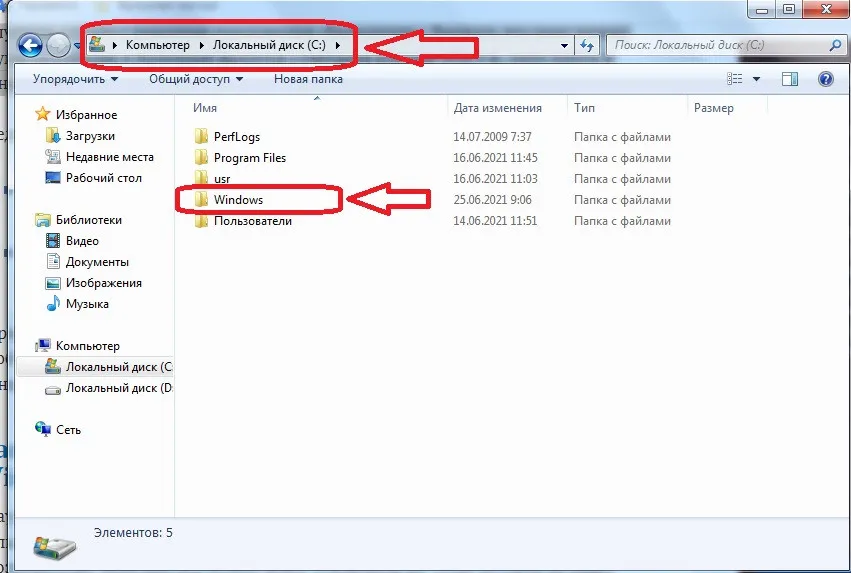The width and height of the screenshot is (851, 573).
Task: Select Библиотеки in navigation pane
Action: pyautogui.click(x=88, y=220)
